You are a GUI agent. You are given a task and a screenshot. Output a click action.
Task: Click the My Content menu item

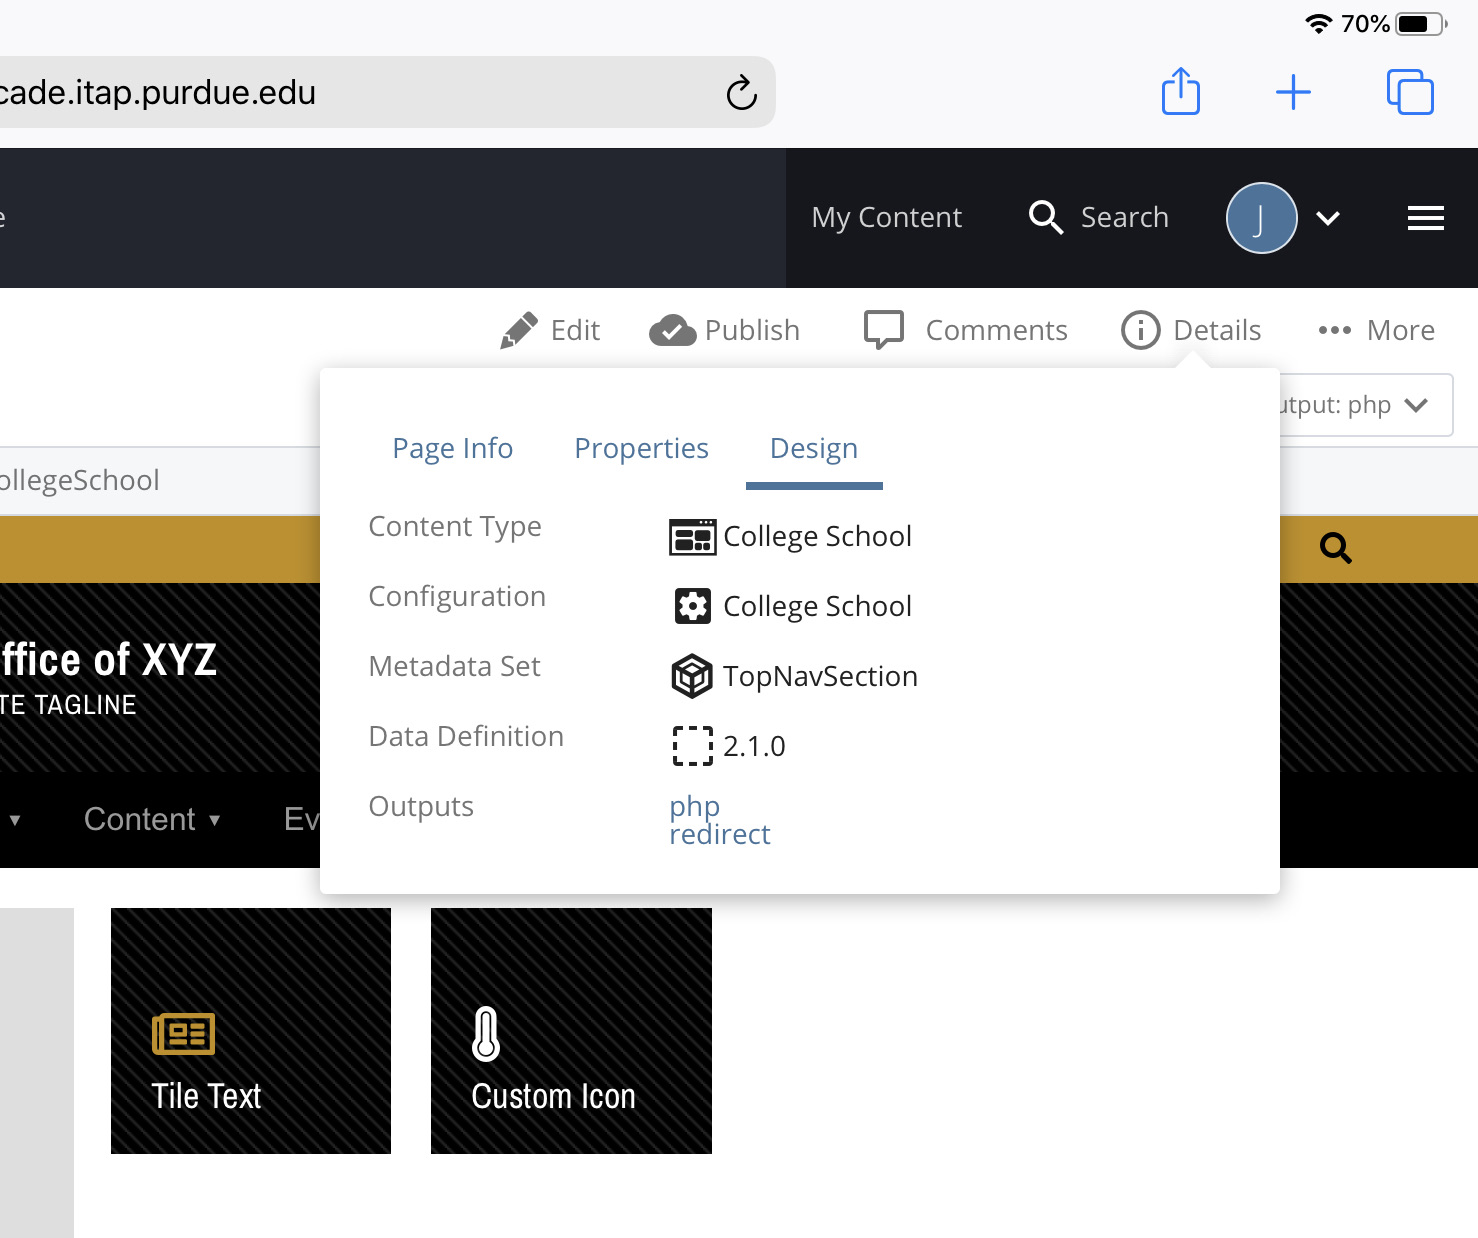[x=886, y=217]
